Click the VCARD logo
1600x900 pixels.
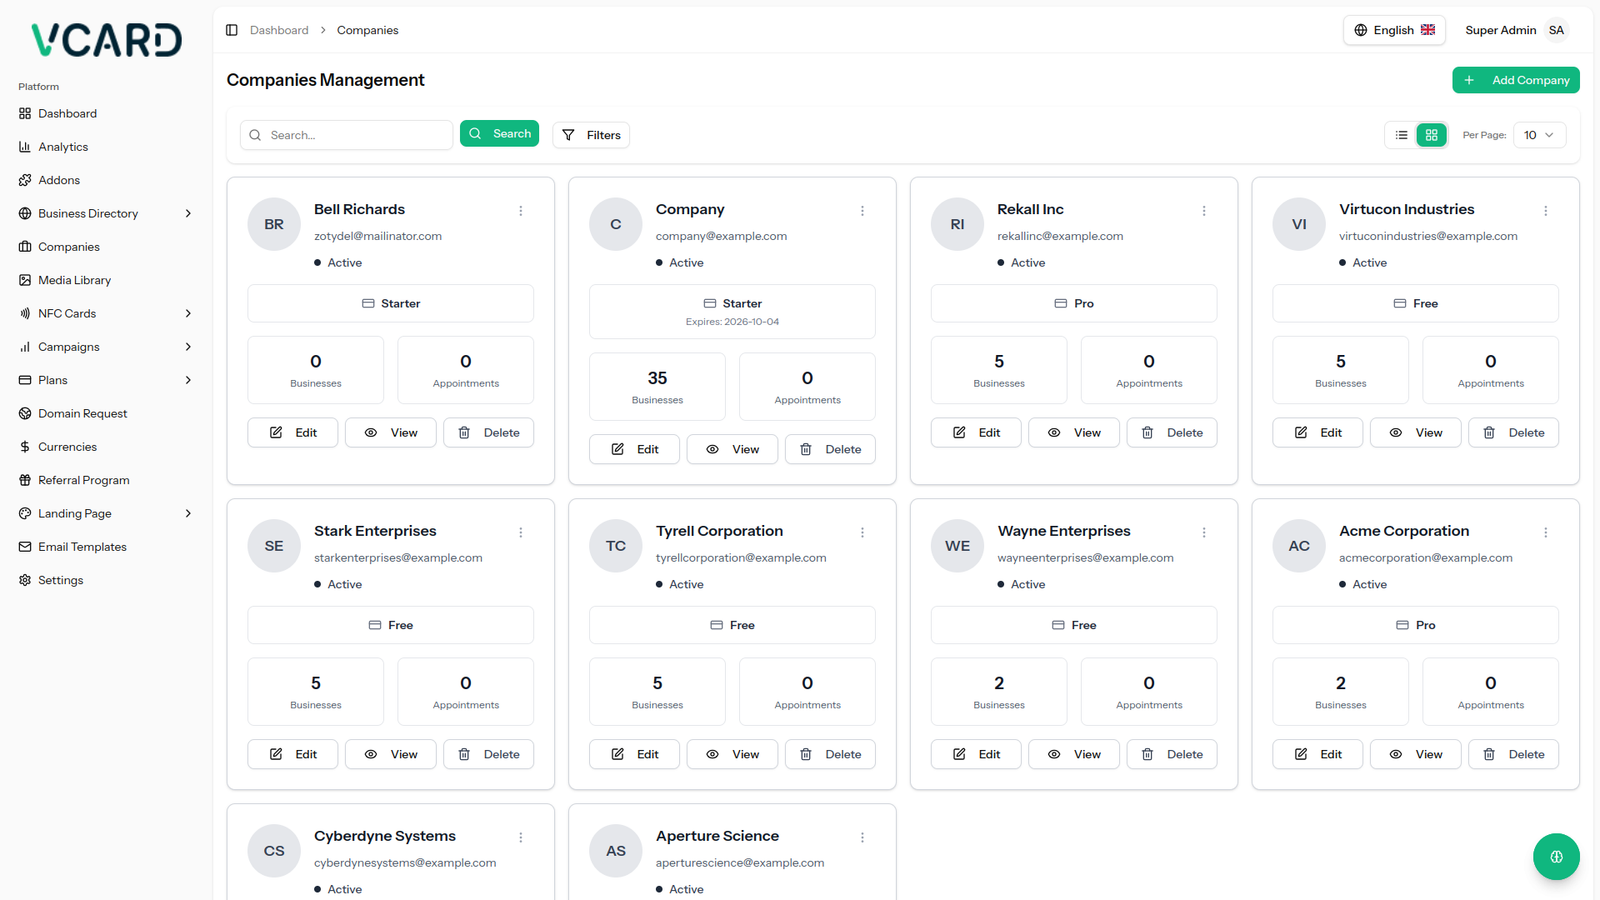(106, 40)
